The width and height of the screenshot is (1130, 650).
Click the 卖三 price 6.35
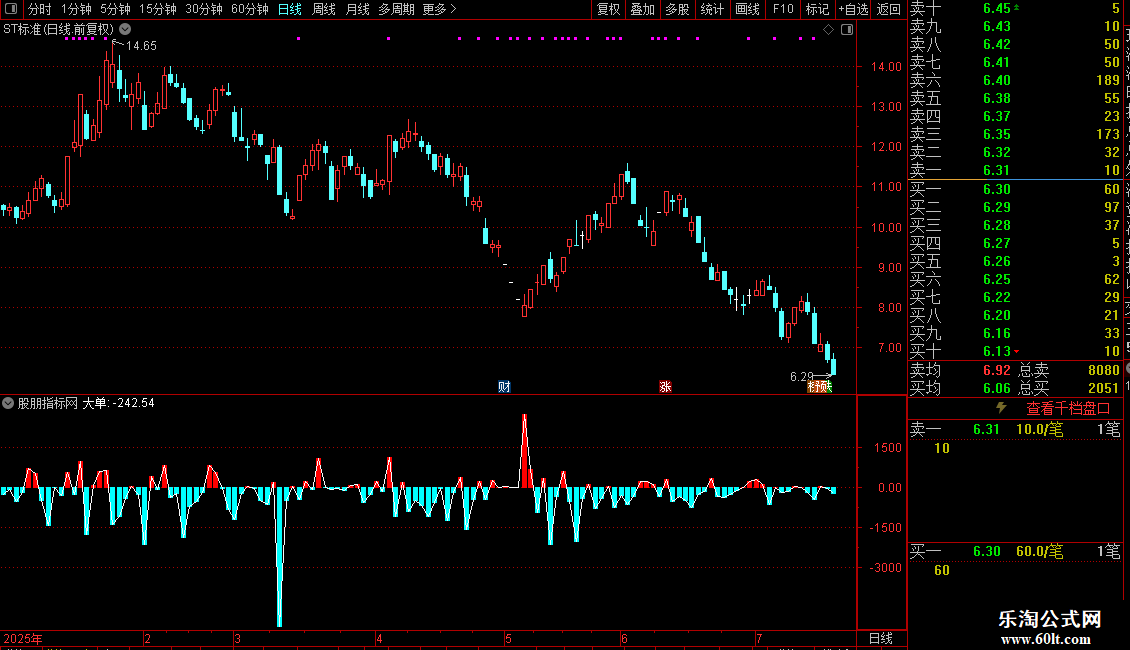(x=997, y=134)
